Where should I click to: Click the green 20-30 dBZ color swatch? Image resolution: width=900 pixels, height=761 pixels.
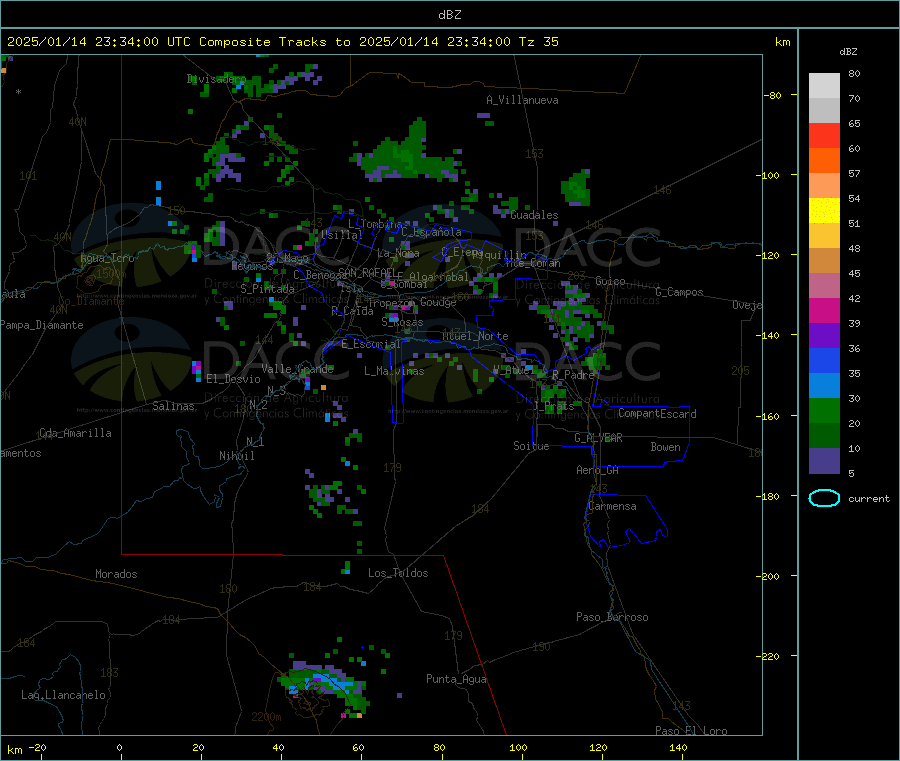[x=824, y=410]
